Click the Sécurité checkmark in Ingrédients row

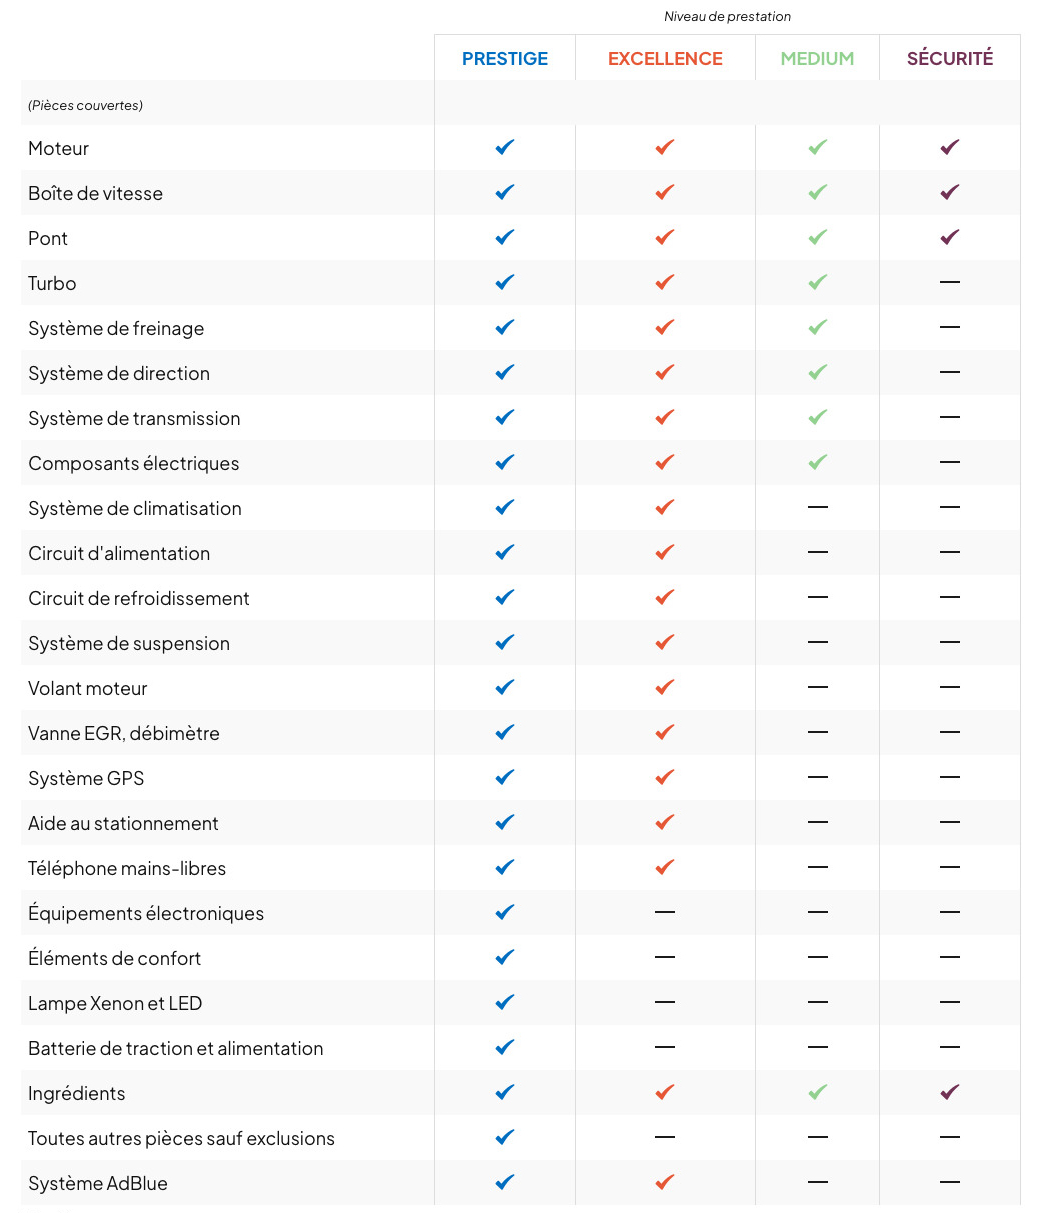[x=950, y=1092]
